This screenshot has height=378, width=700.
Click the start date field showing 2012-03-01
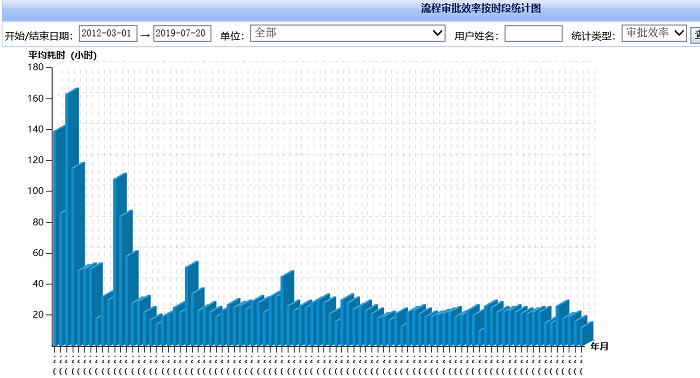(x=108, y=33)
